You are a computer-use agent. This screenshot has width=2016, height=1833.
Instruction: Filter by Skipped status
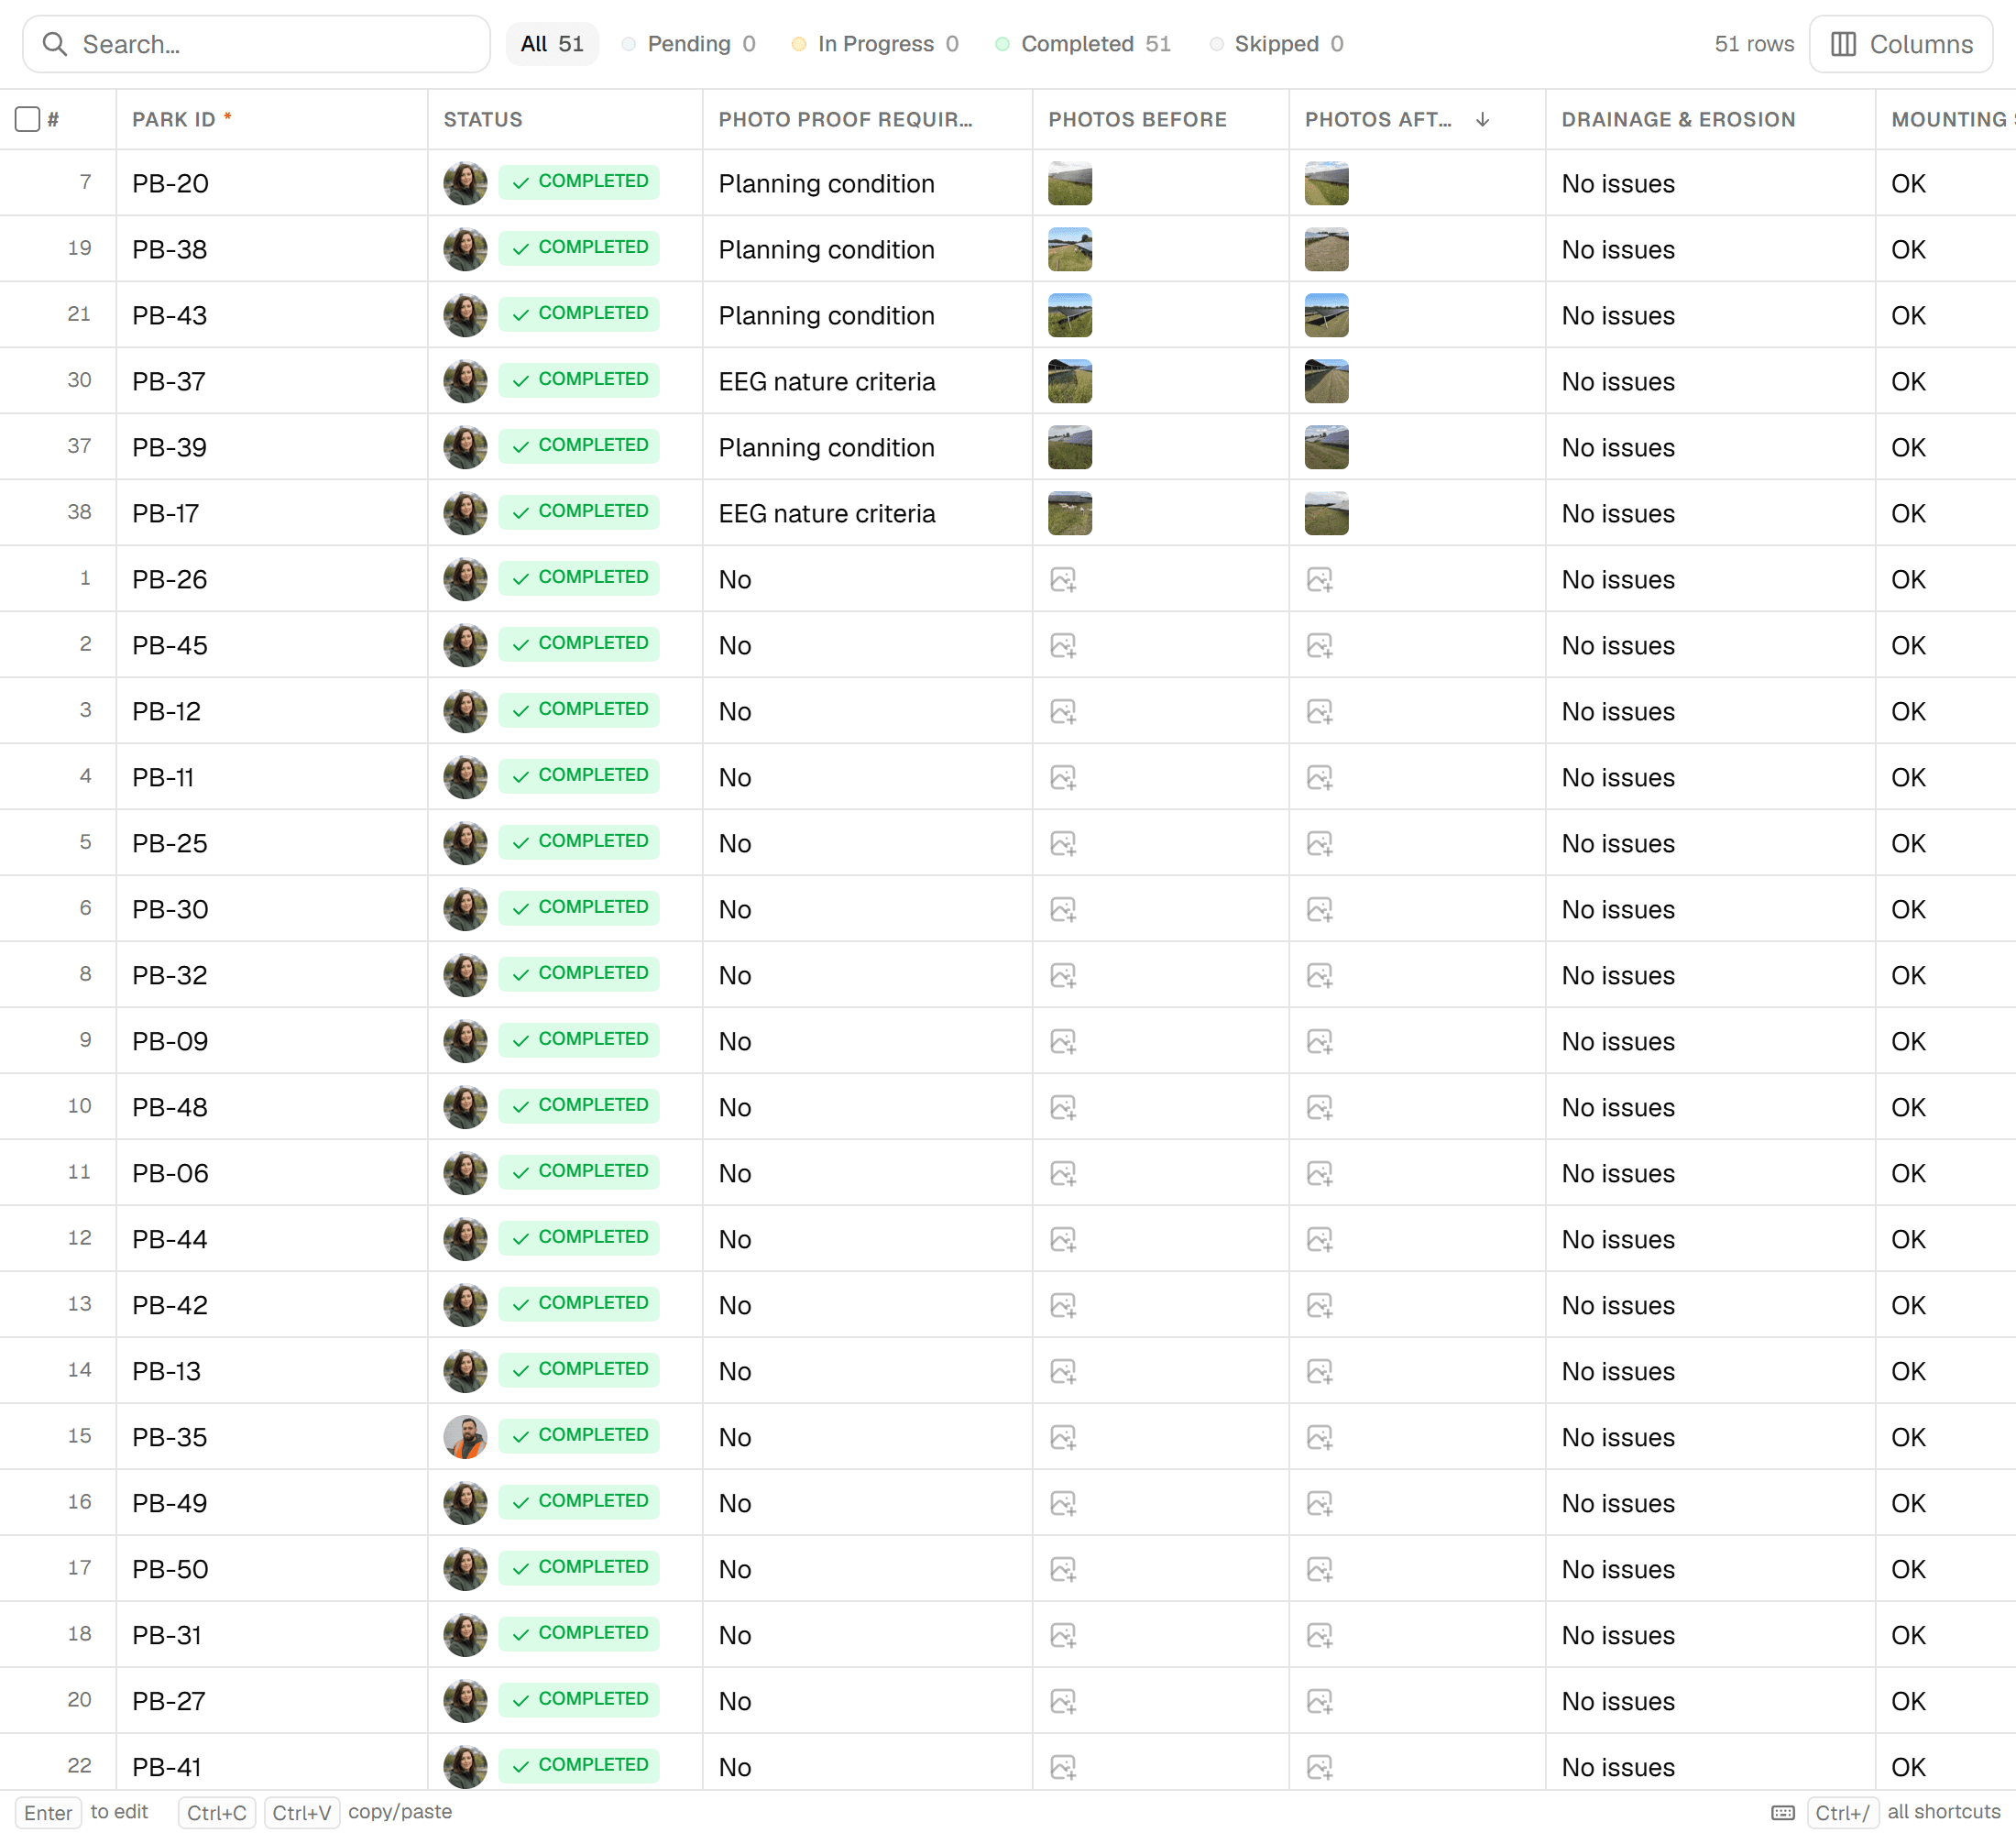click(1277, 44)
